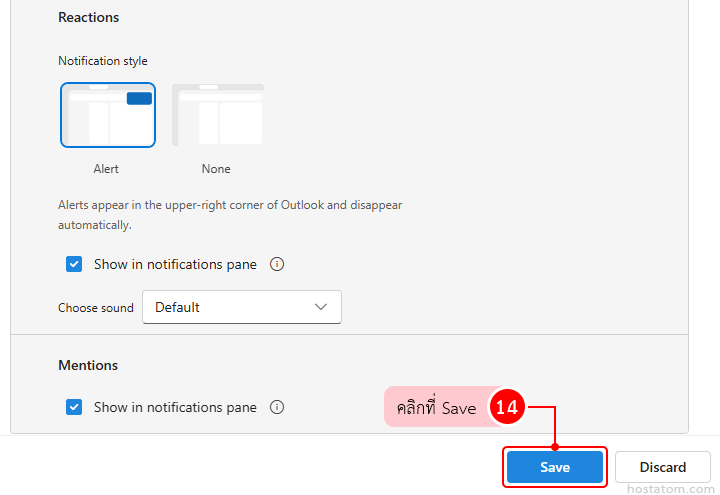Click the Mentions section heading
The image size is (720, 495).
(88, 365)
